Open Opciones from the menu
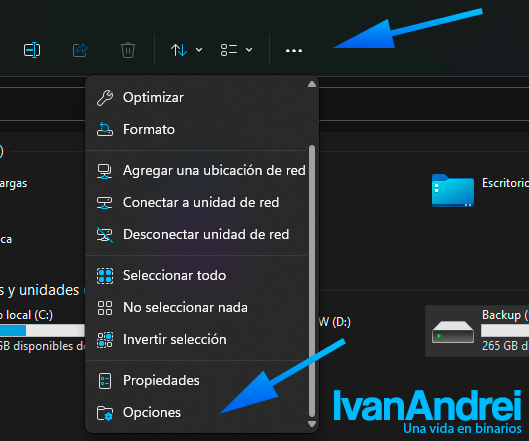The width and height of the screenshot is (529, 441). point(196,413)
